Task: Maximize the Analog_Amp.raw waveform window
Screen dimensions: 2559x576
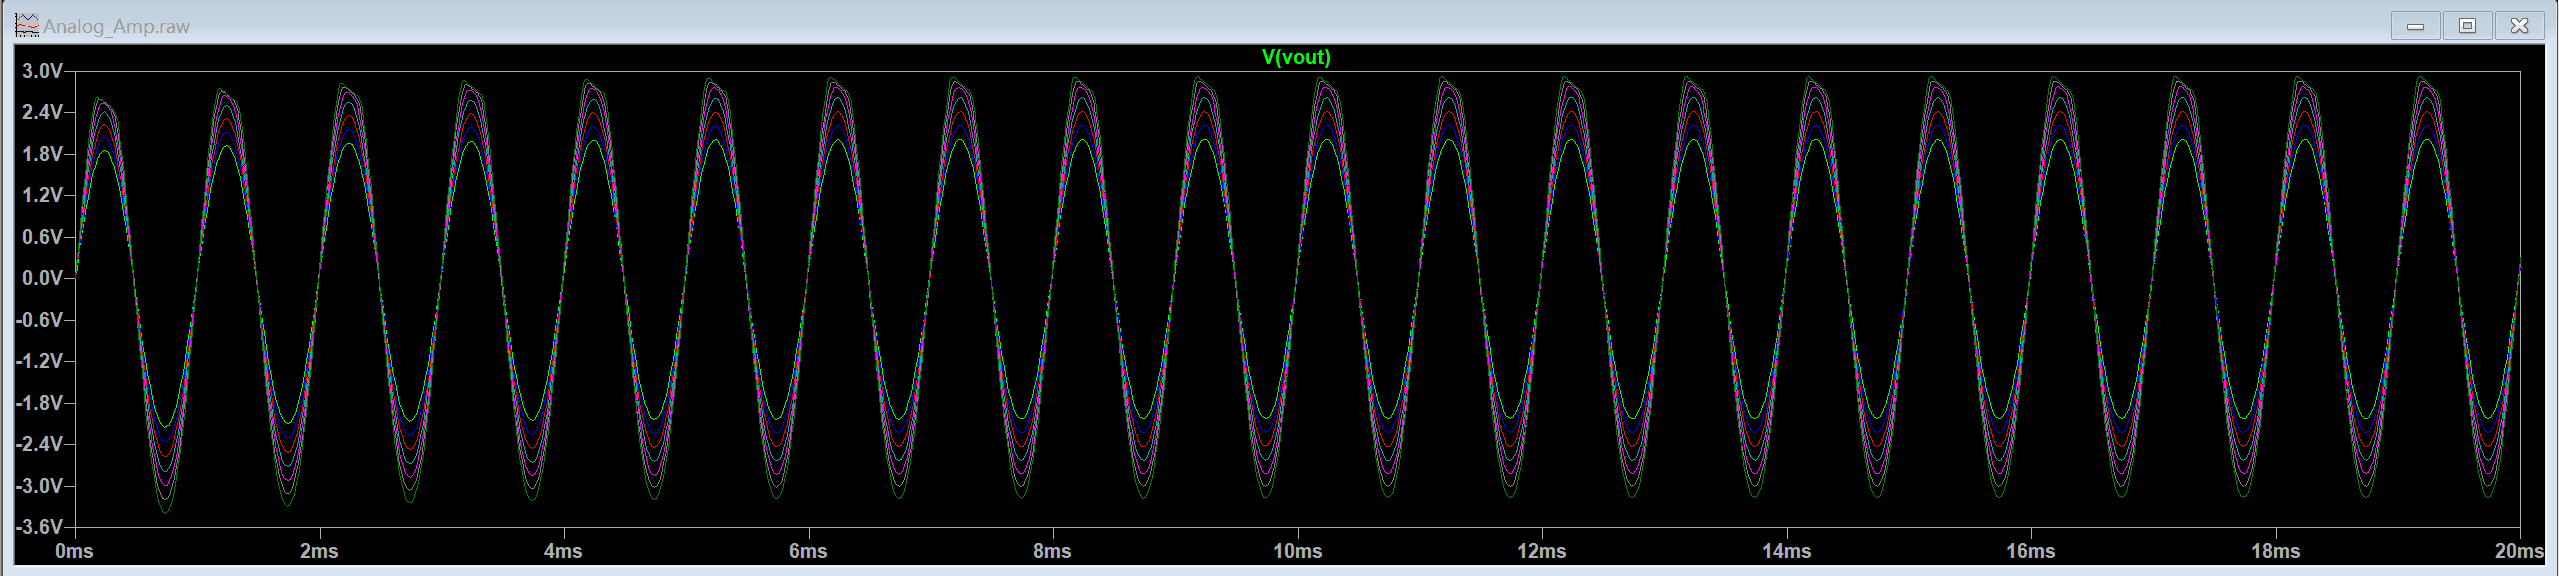Action: [x=2468, y=26]
